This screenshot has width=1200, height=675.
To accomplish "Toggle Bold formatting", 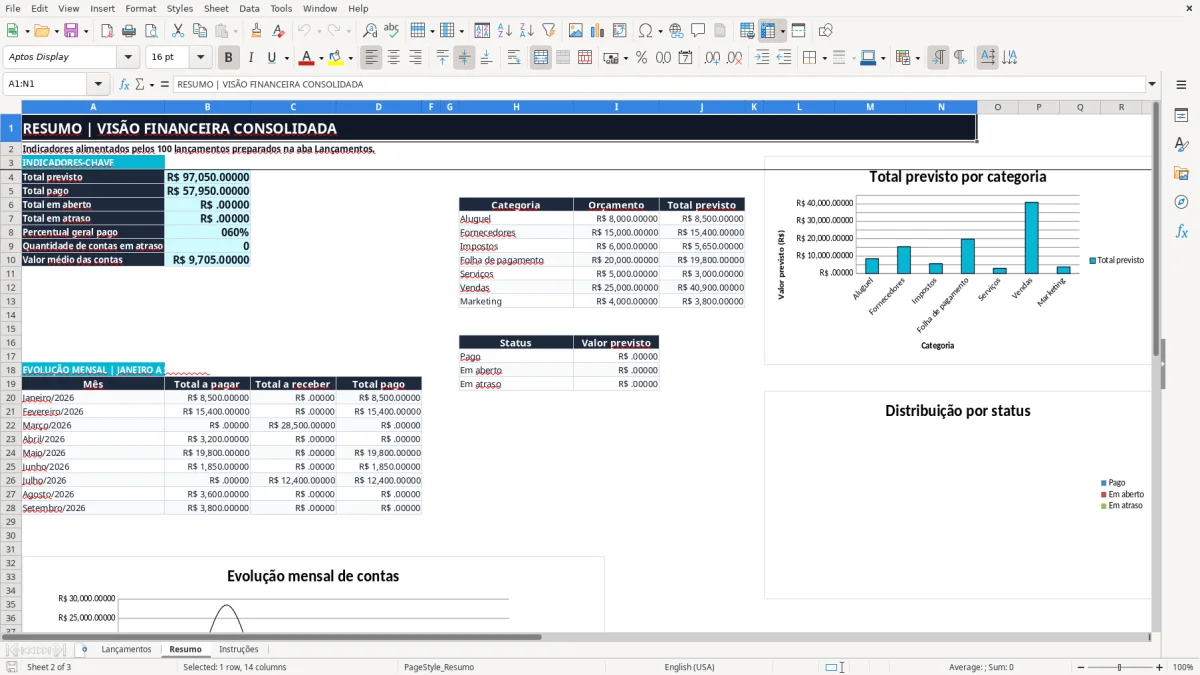I will pos(229,58).
